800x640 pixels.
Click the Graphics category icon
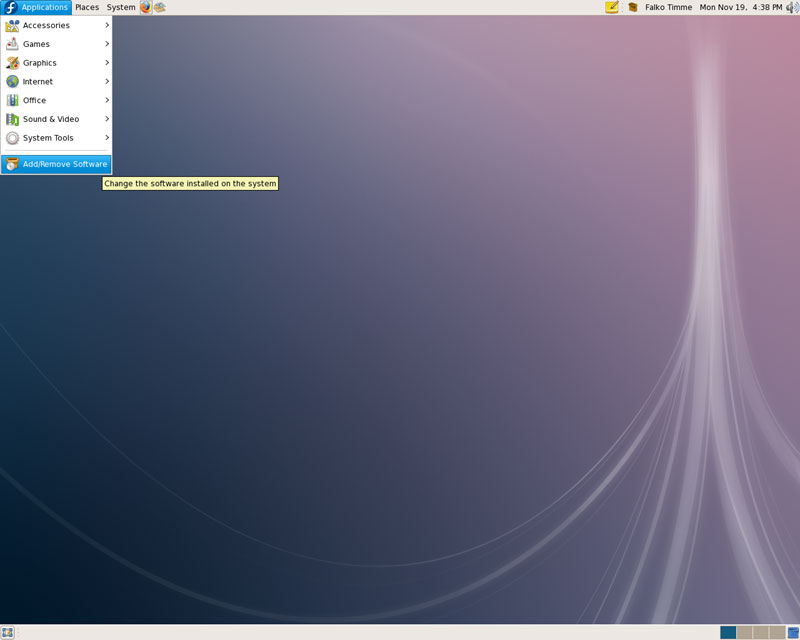12,63
